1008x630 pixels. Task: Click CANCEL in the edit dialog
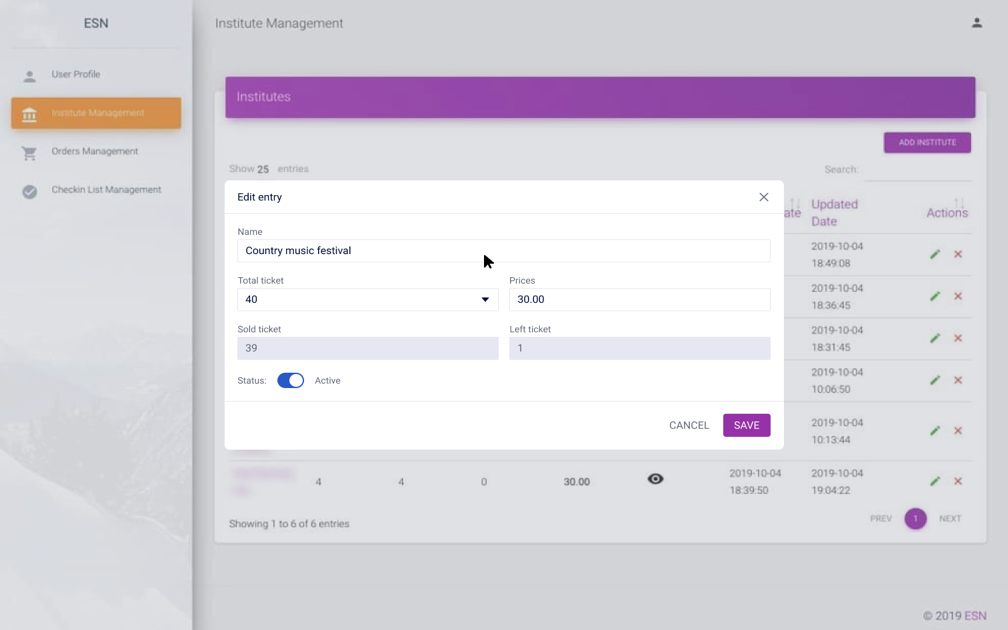688,425
